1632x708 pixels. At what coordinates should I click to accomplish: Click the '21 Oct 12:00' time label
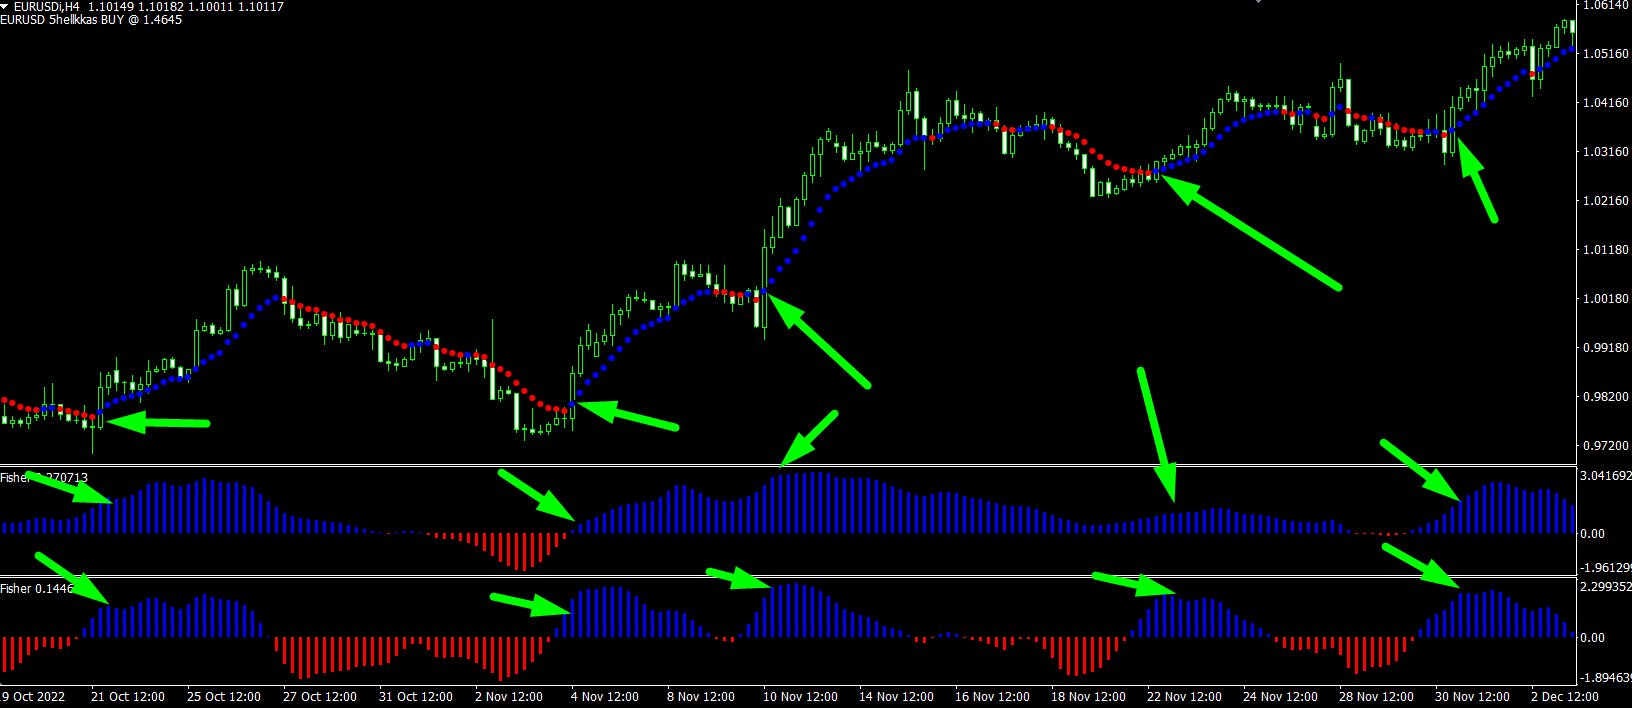click(128, 697)
